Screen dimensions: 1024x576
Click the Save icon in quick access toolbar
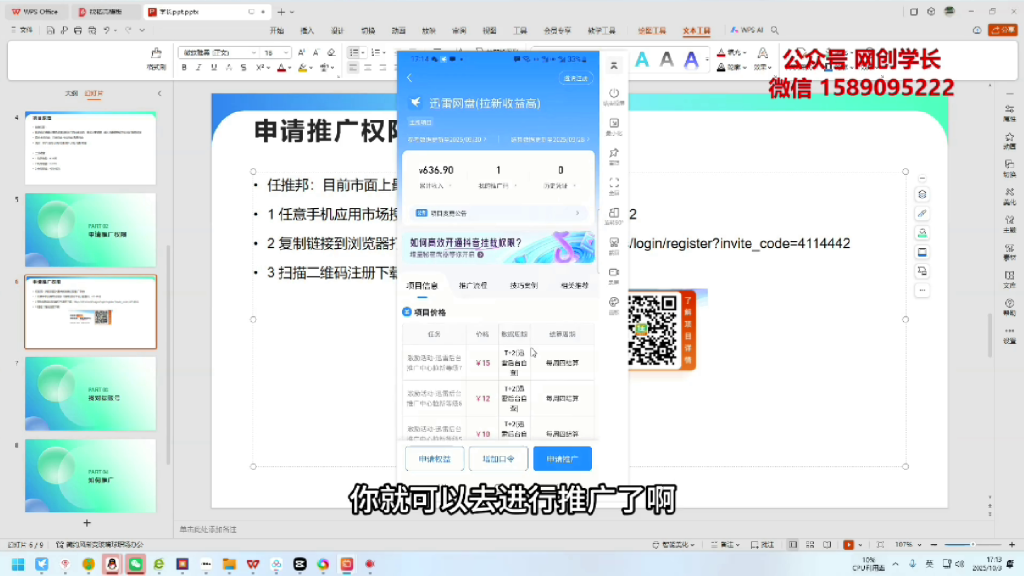(x=49, y=30)
